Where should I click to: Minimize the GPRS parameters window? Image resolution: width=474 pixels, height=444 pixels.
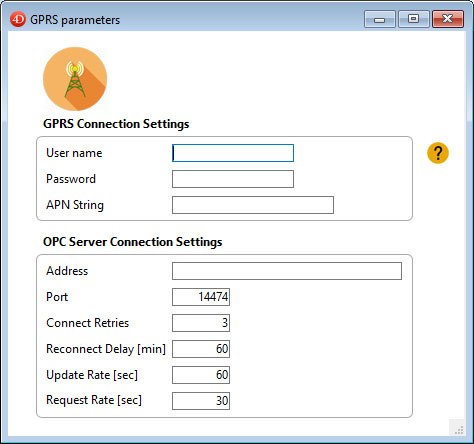pos(380,19)
